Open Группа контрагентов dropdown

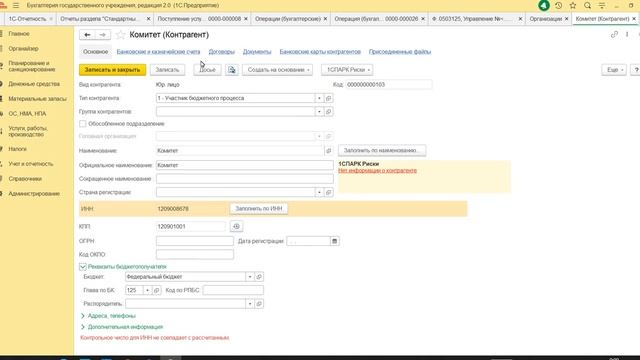pos(319,112)
